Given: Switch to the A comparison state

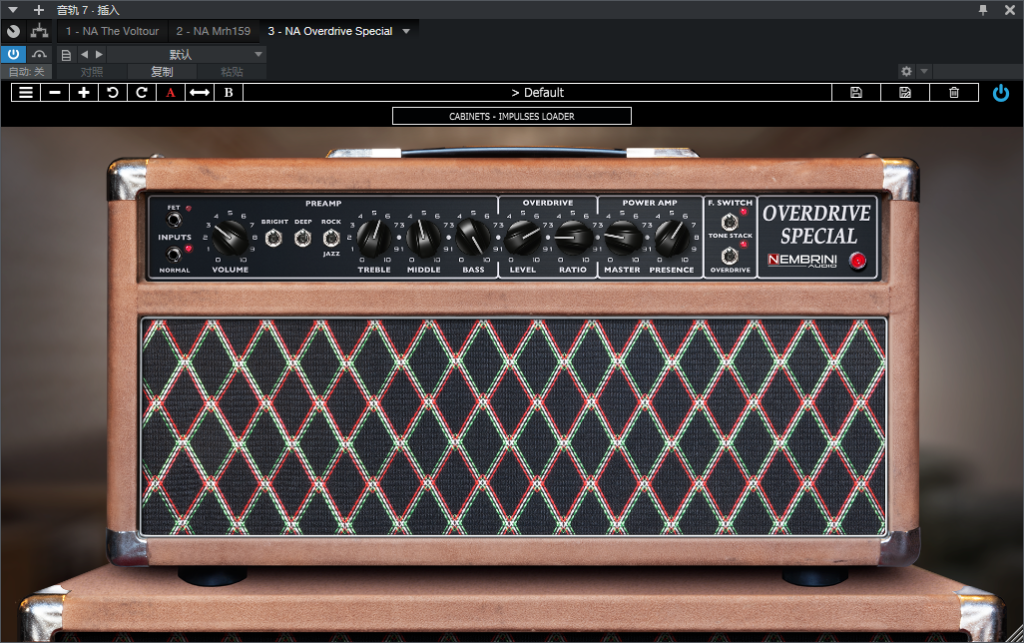Looking at the screenshot, I should (170, 93).
